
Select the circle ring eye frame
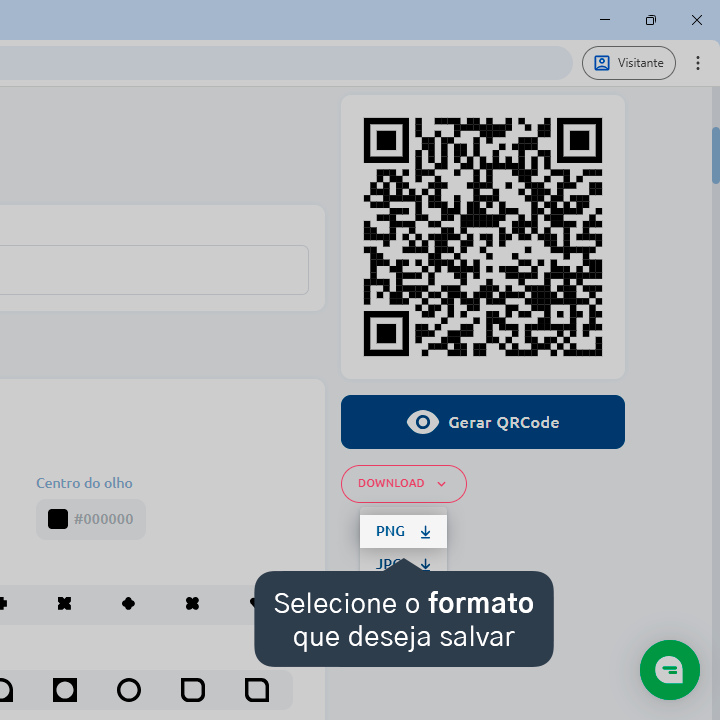point(129,690)
